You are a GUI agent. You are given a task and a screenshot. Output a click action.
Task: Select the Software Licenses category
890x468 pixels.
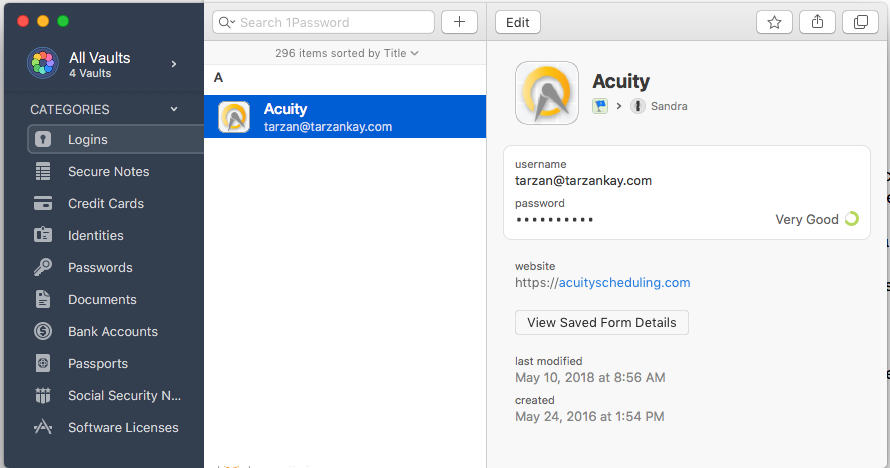[x=123, y=428]
